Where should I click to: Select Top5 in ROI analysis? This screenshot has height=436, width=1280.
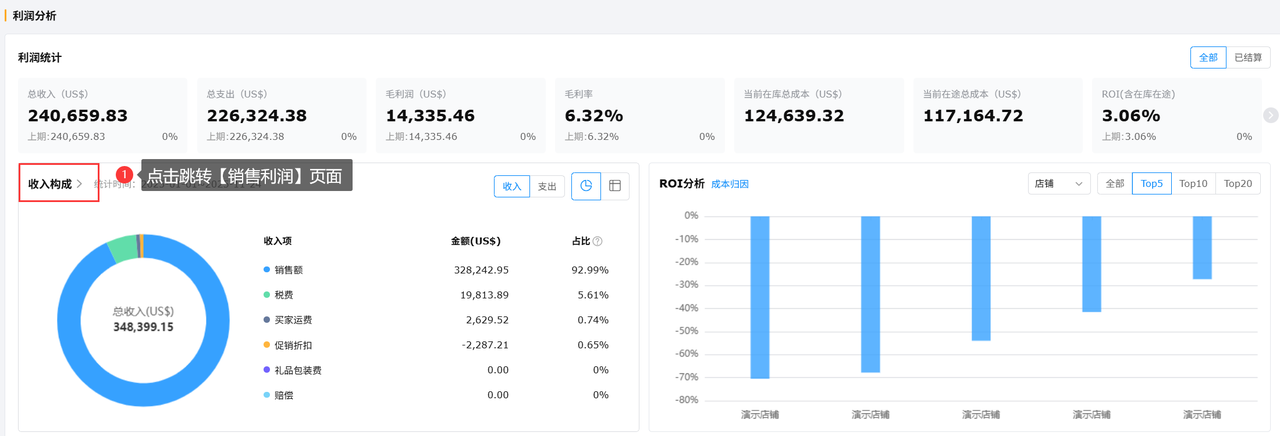point(1152,184)
